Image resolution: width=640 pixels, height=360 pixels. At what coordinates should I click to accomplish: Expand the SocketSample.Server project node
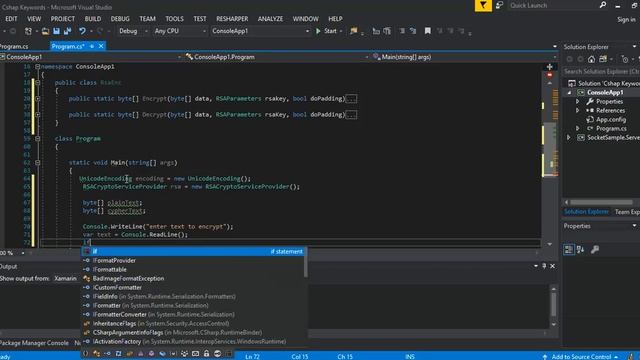click(569, 138)
